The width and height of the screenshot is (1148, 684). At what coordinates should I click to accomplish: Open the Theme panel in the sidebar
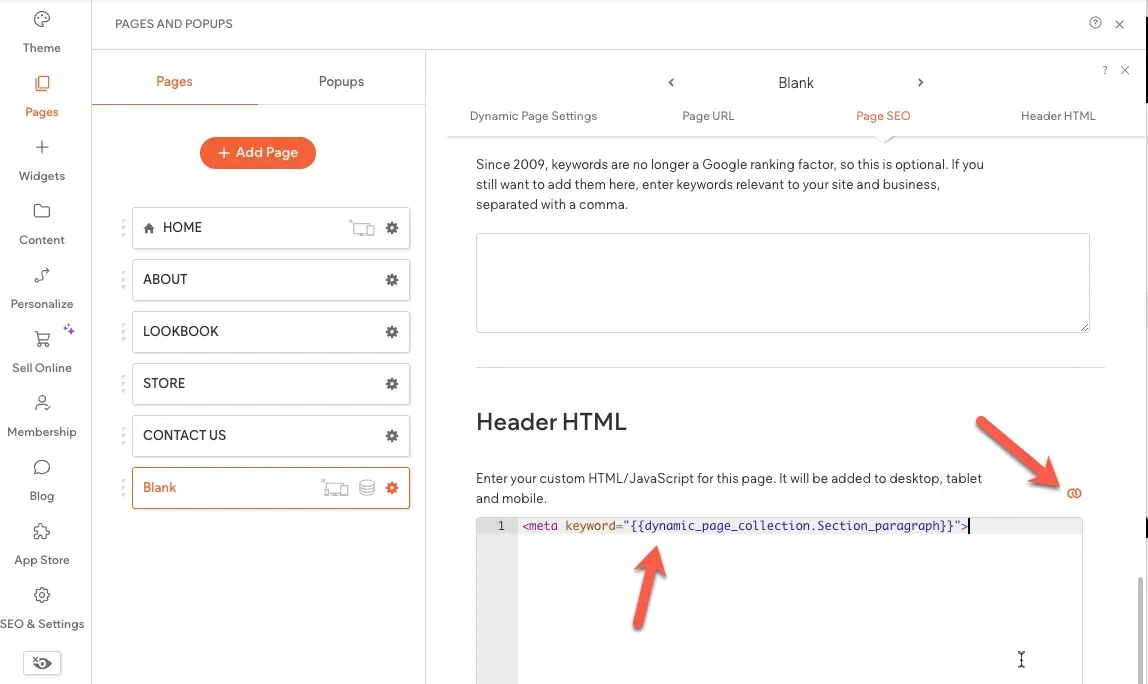(42, 33)
